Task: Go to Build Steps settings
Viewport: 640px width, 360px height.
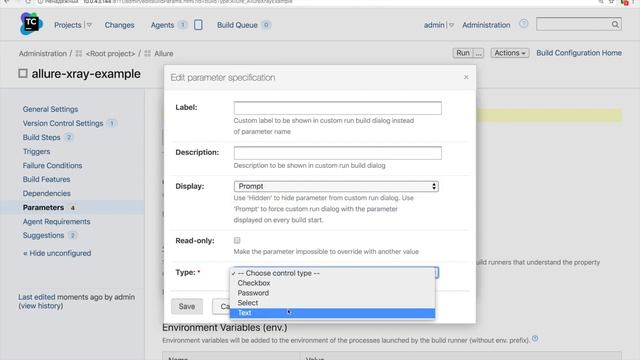Action: pos(42,137)
